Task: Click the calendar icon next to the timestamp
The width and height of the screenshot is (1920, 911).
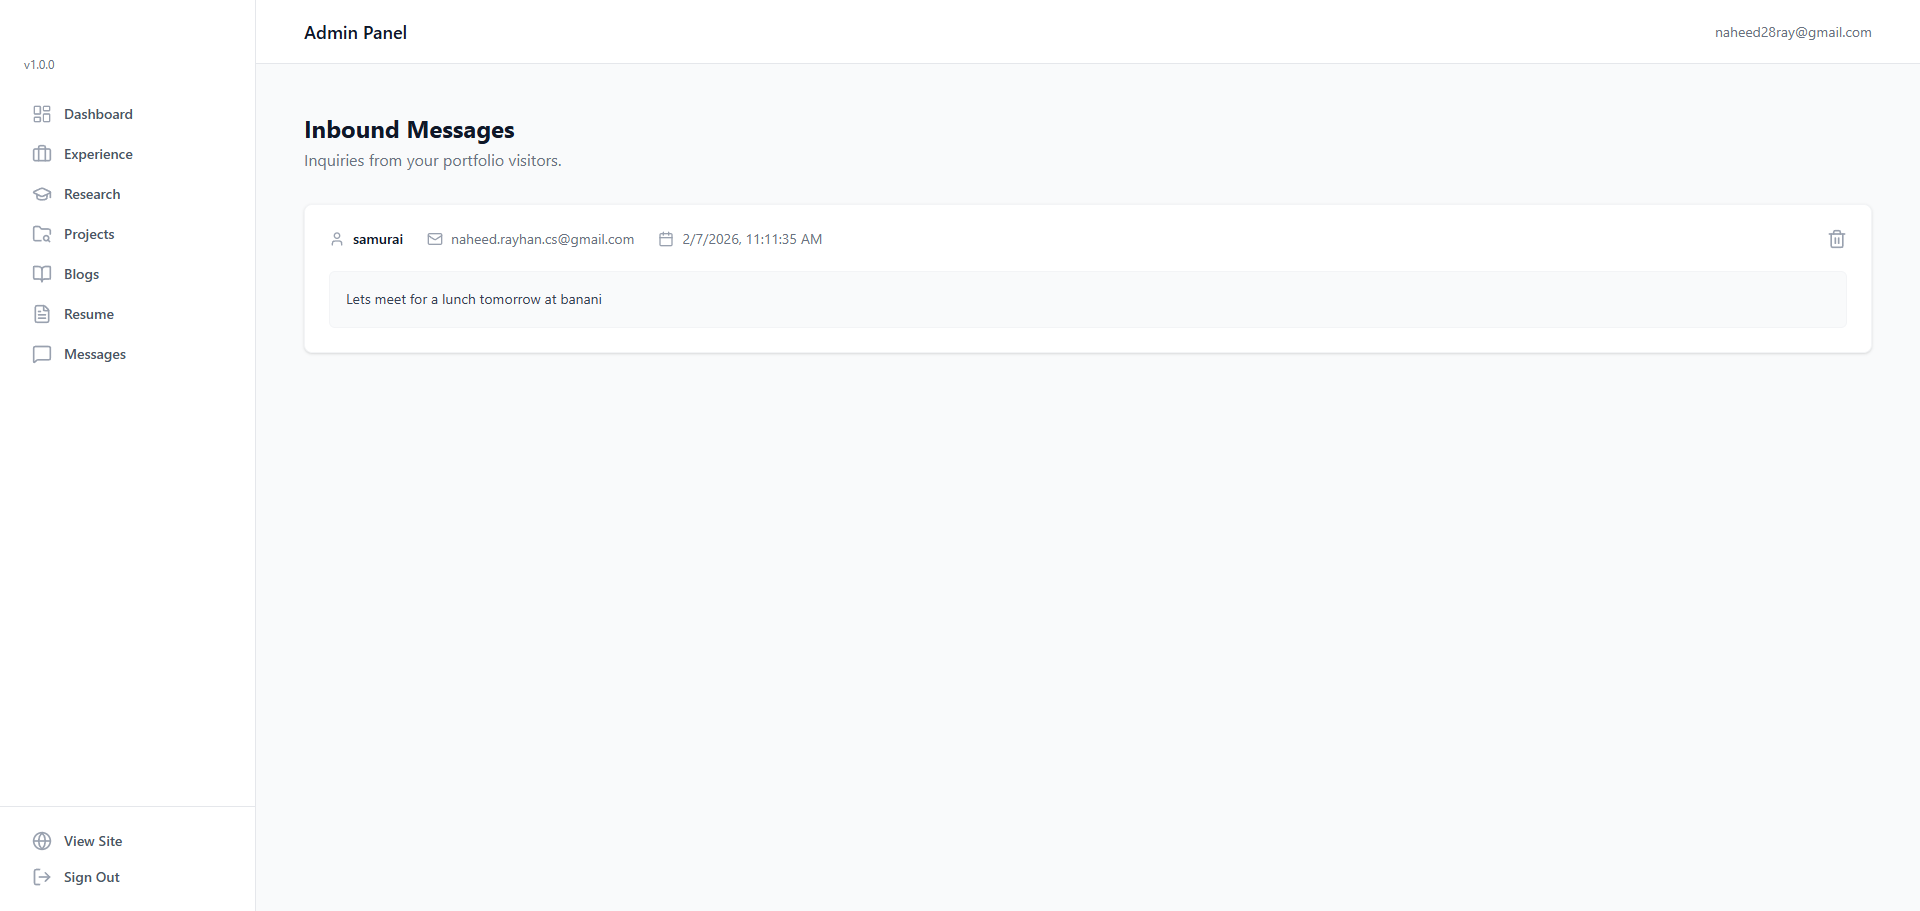Action: pyautogui.click(x=666, y=239)
